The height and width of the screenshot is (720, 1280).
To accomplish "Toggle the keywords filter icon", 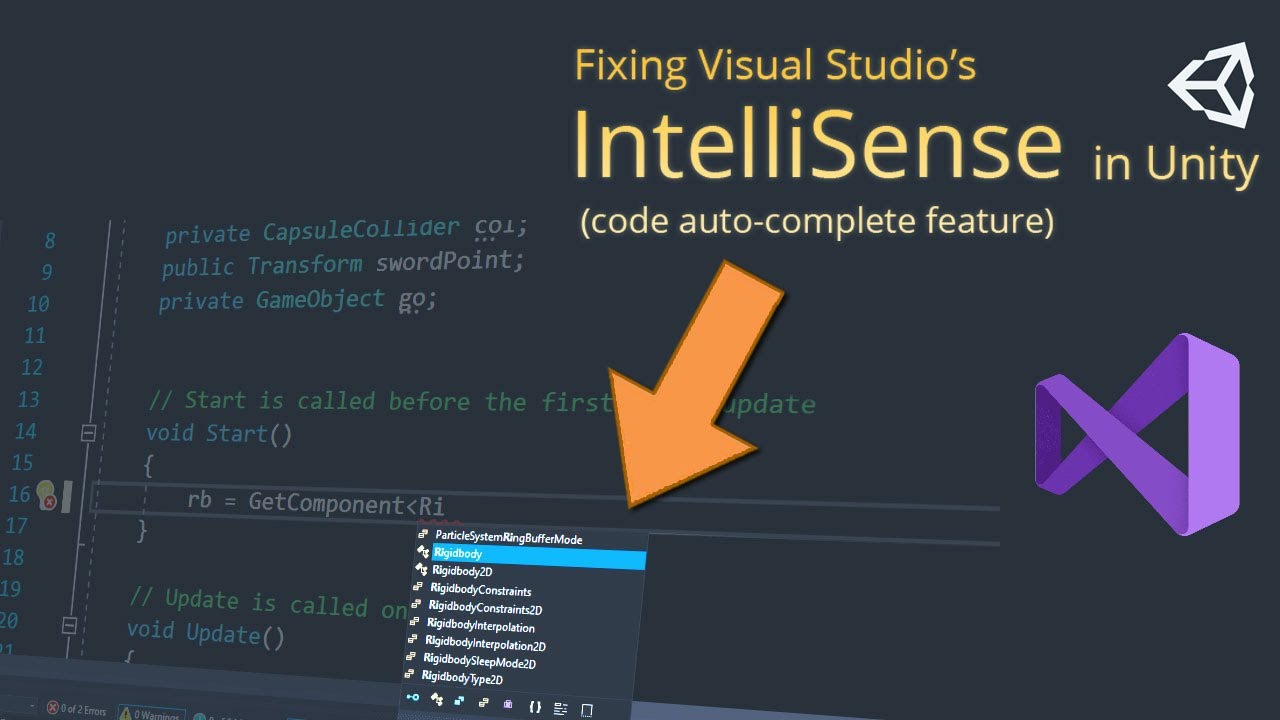I will (561, 708).
